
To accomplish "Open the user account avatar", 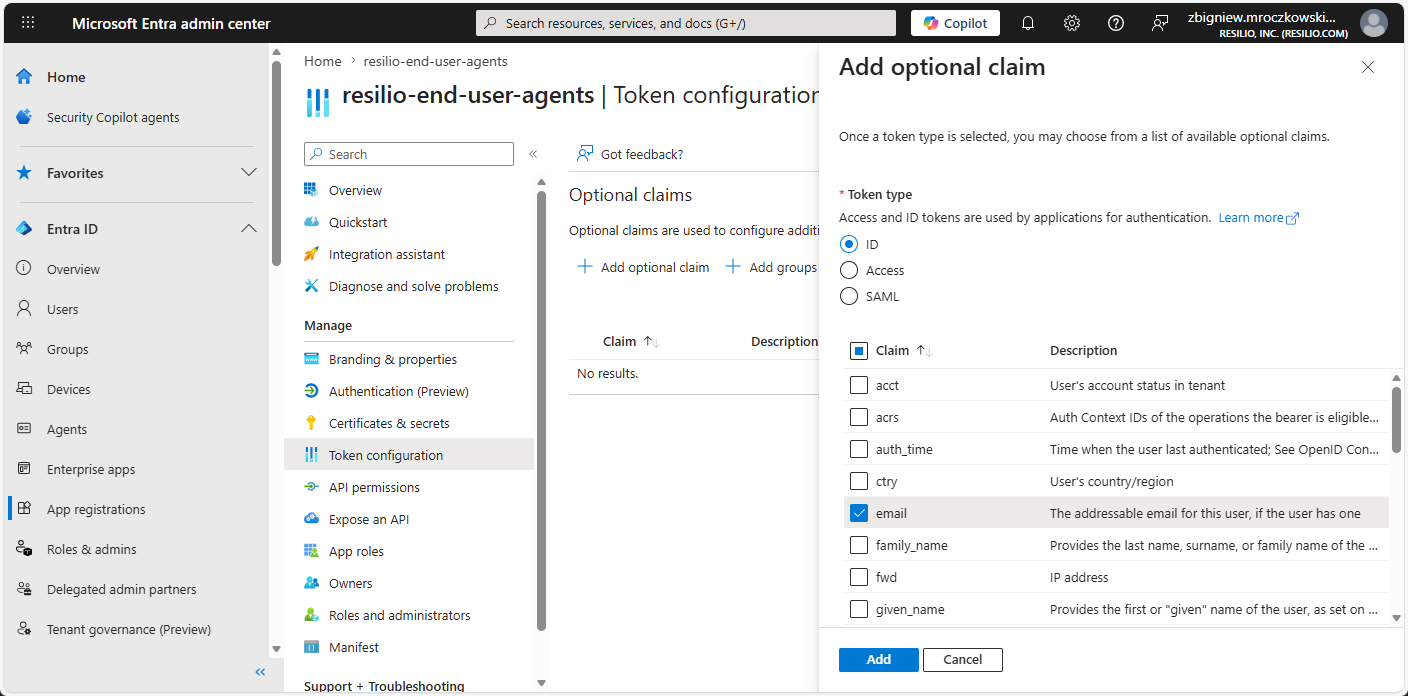I will (x=1374, y=23).
